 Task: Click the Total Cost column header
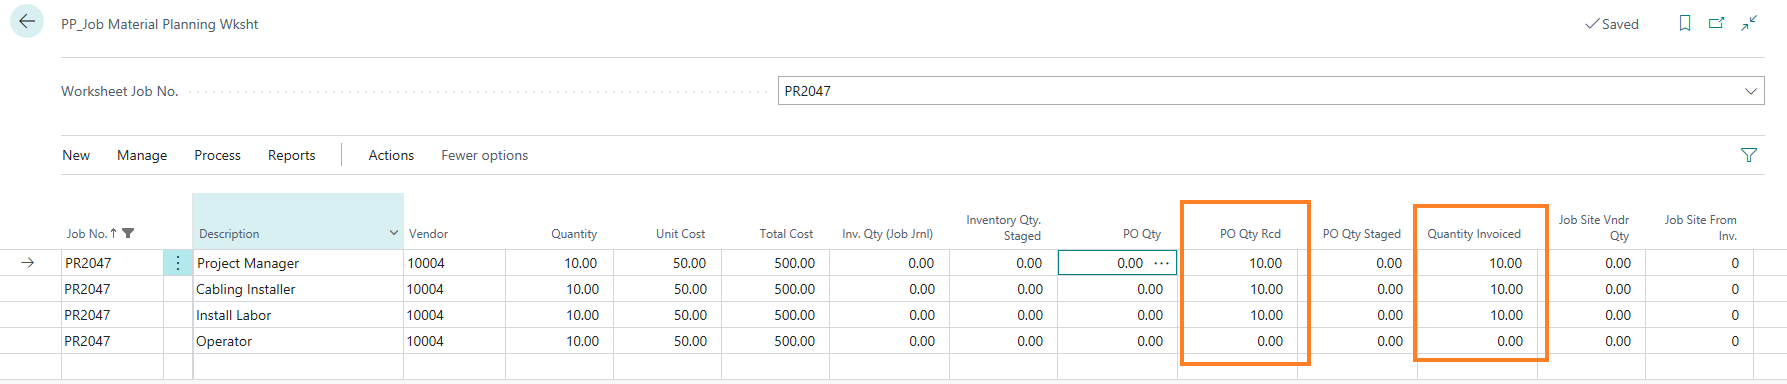(x=786, y=234)
